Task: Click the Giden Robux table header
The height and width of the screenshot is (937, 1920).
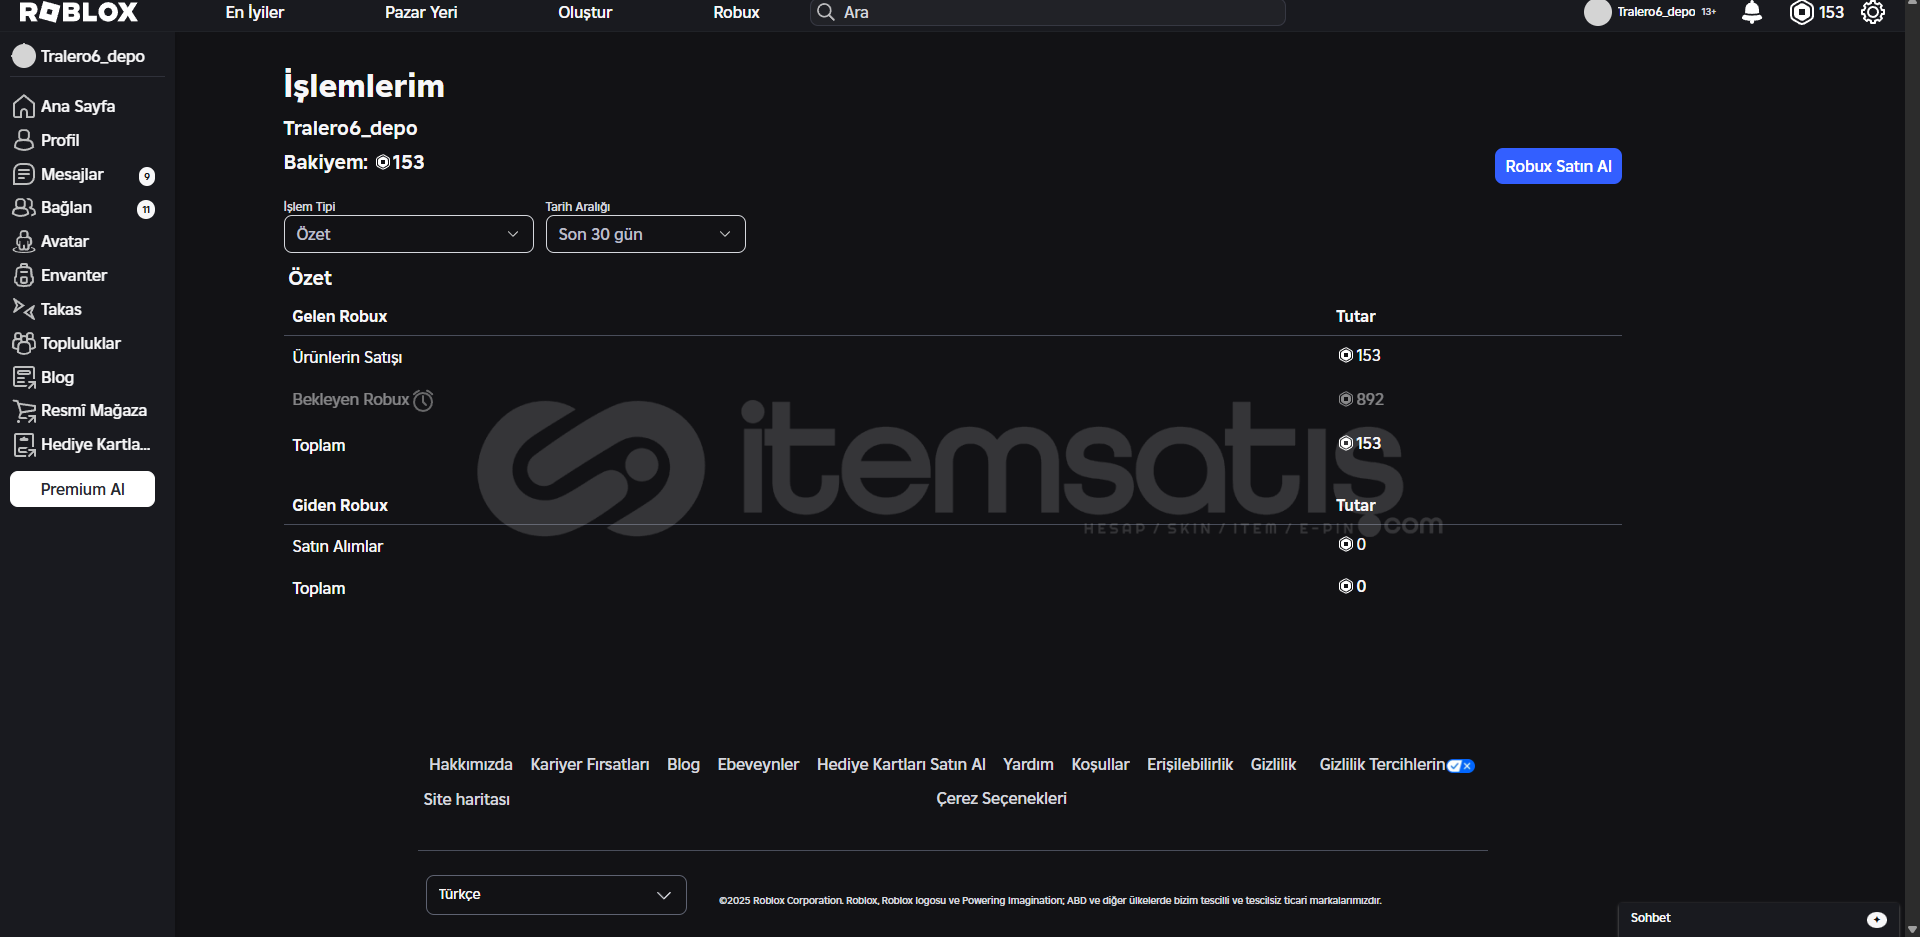Action: [x=340, y=505]
